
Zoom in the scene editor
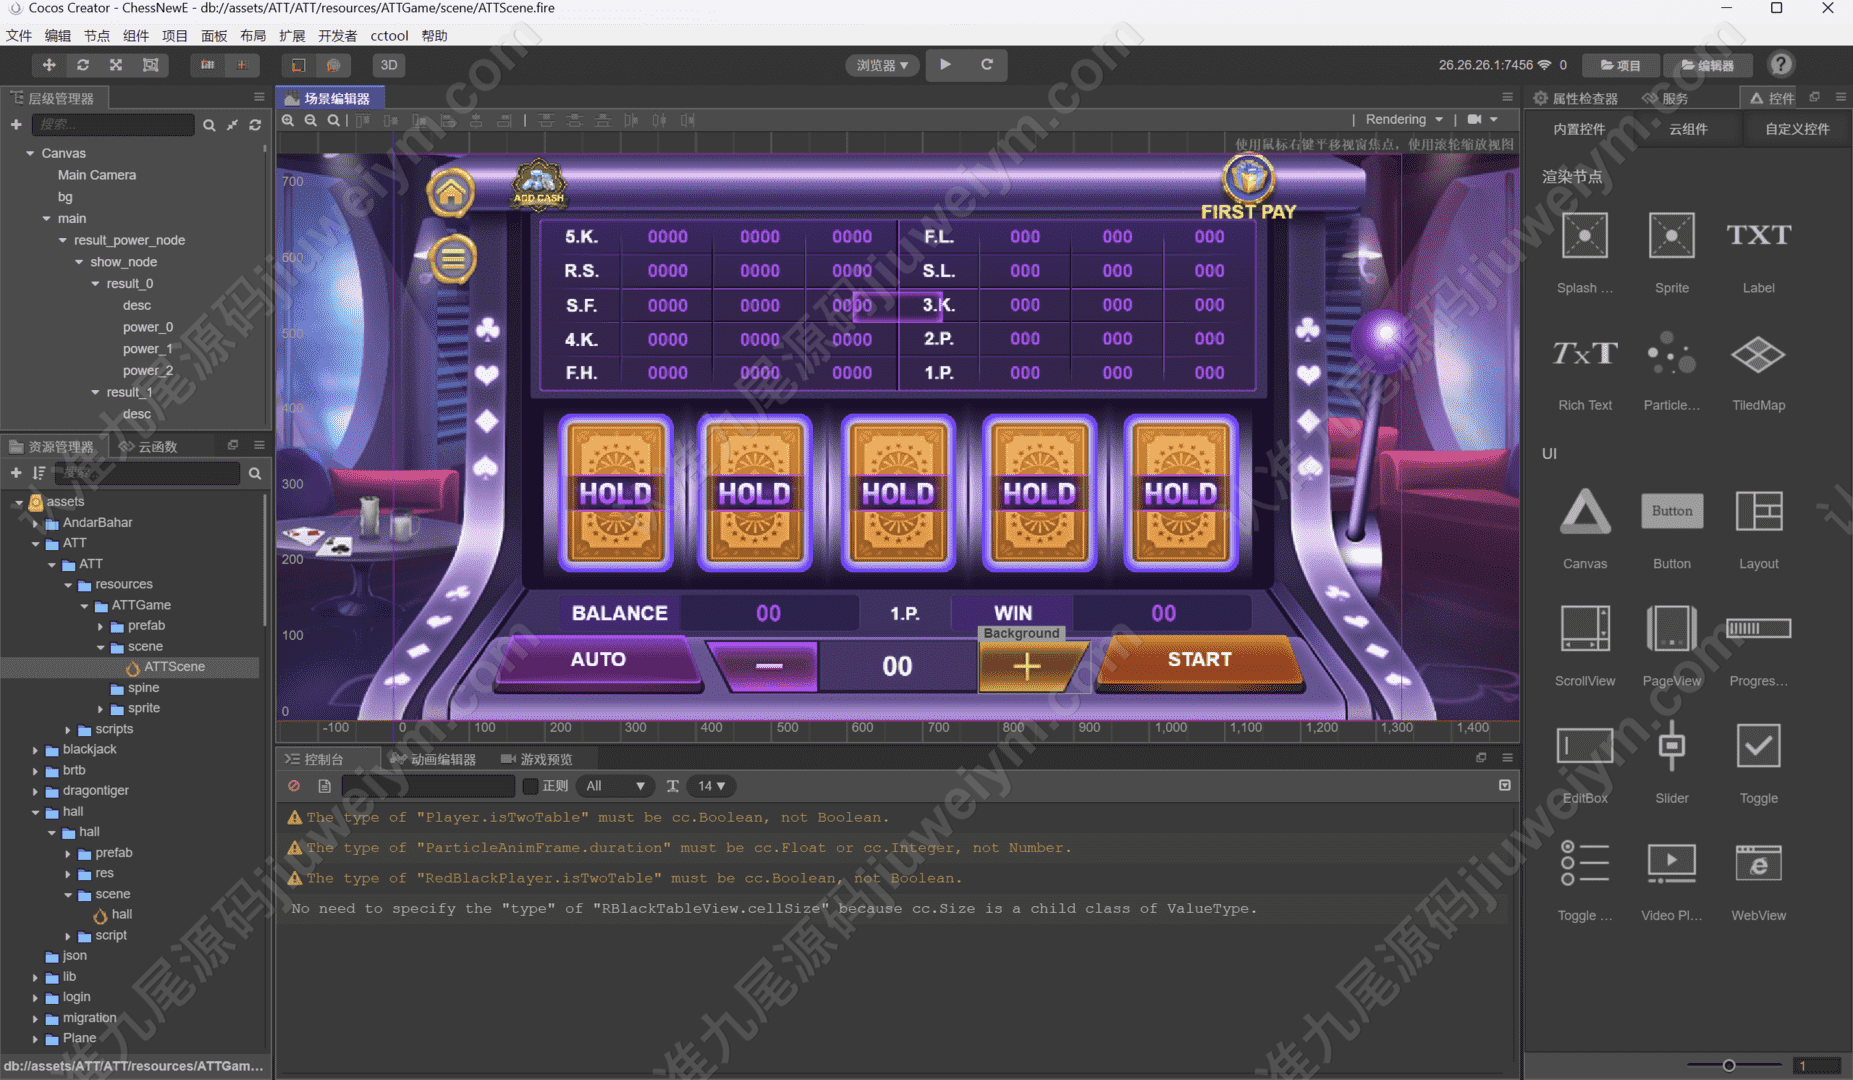(288, 120)
